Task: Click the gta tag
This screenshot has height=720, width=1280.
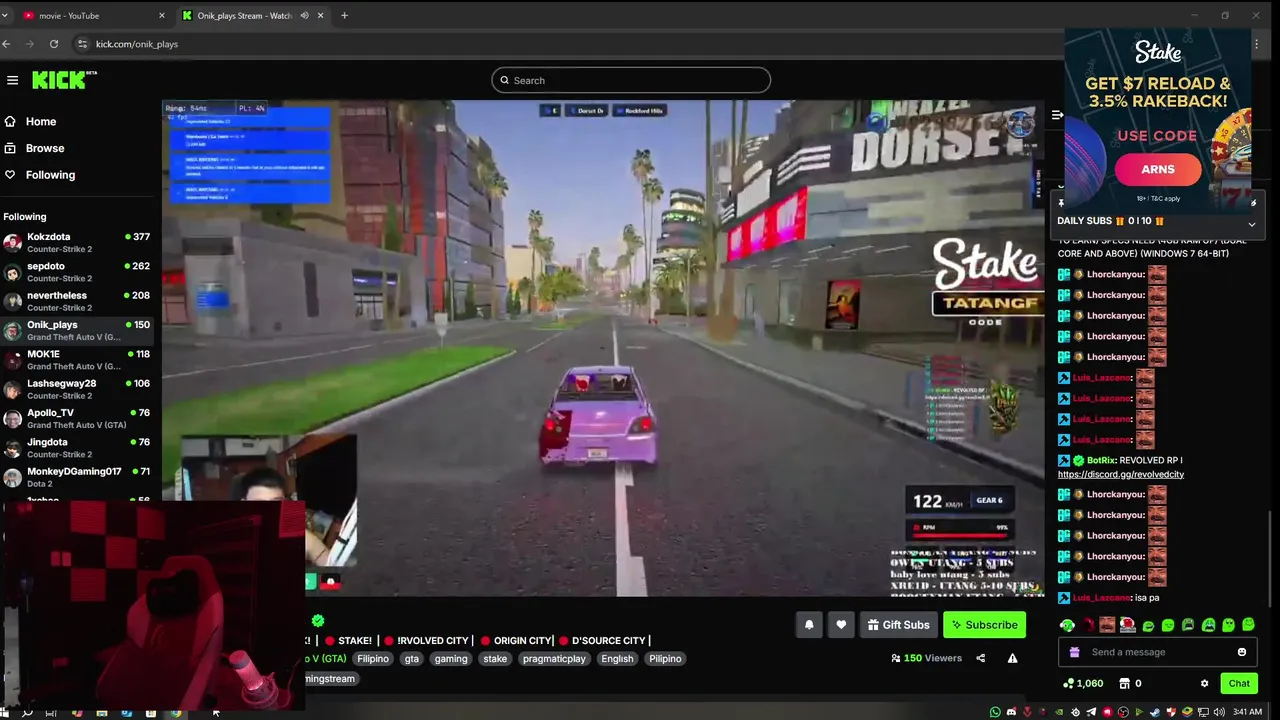Action: pyautogui.click(x=412, y=659)
